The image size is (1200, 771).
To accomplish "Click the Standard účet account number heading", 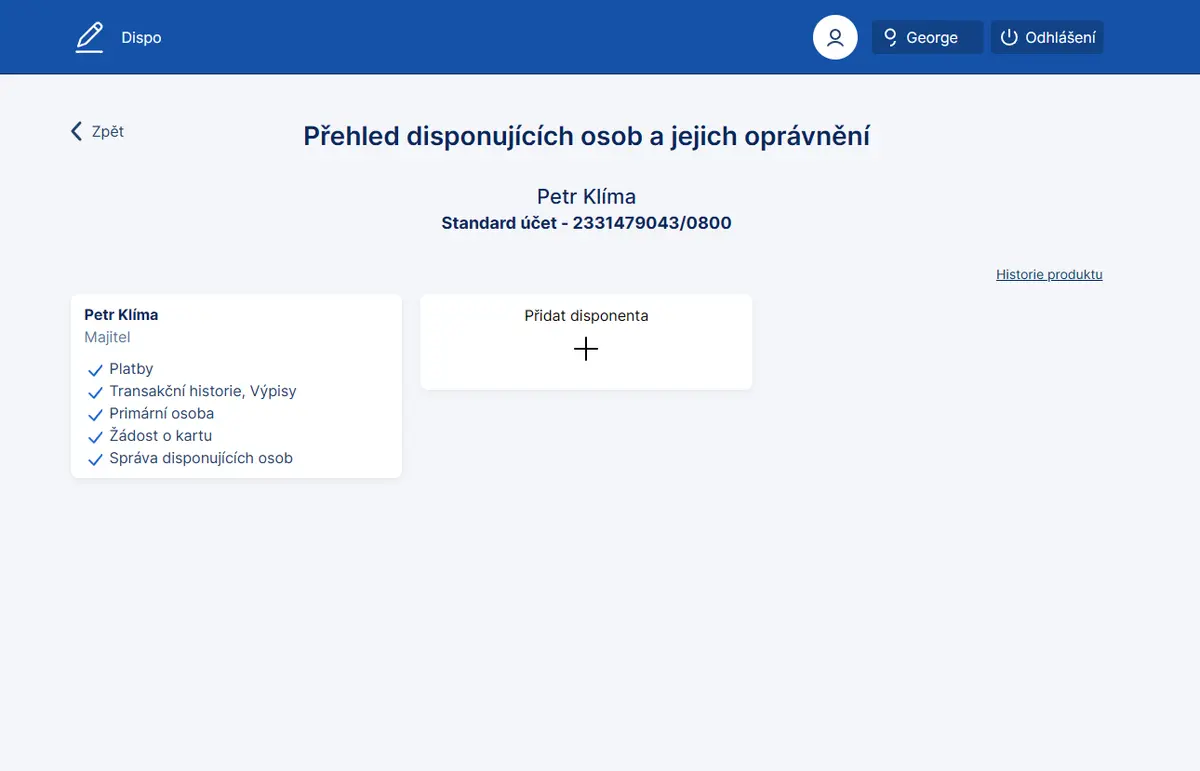I will (586, 223).
